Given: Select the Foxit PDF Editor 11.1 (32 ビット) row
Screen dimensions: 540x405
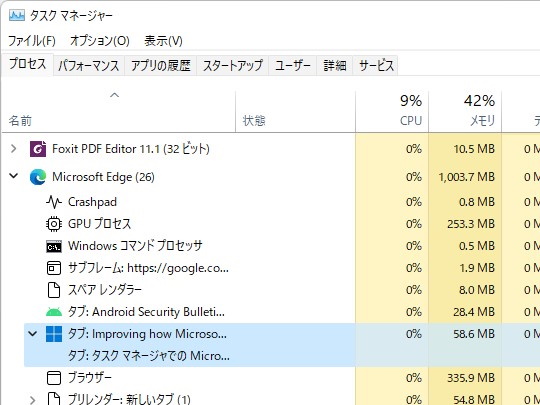Looking at the screenshot, I should click(271, 149).
